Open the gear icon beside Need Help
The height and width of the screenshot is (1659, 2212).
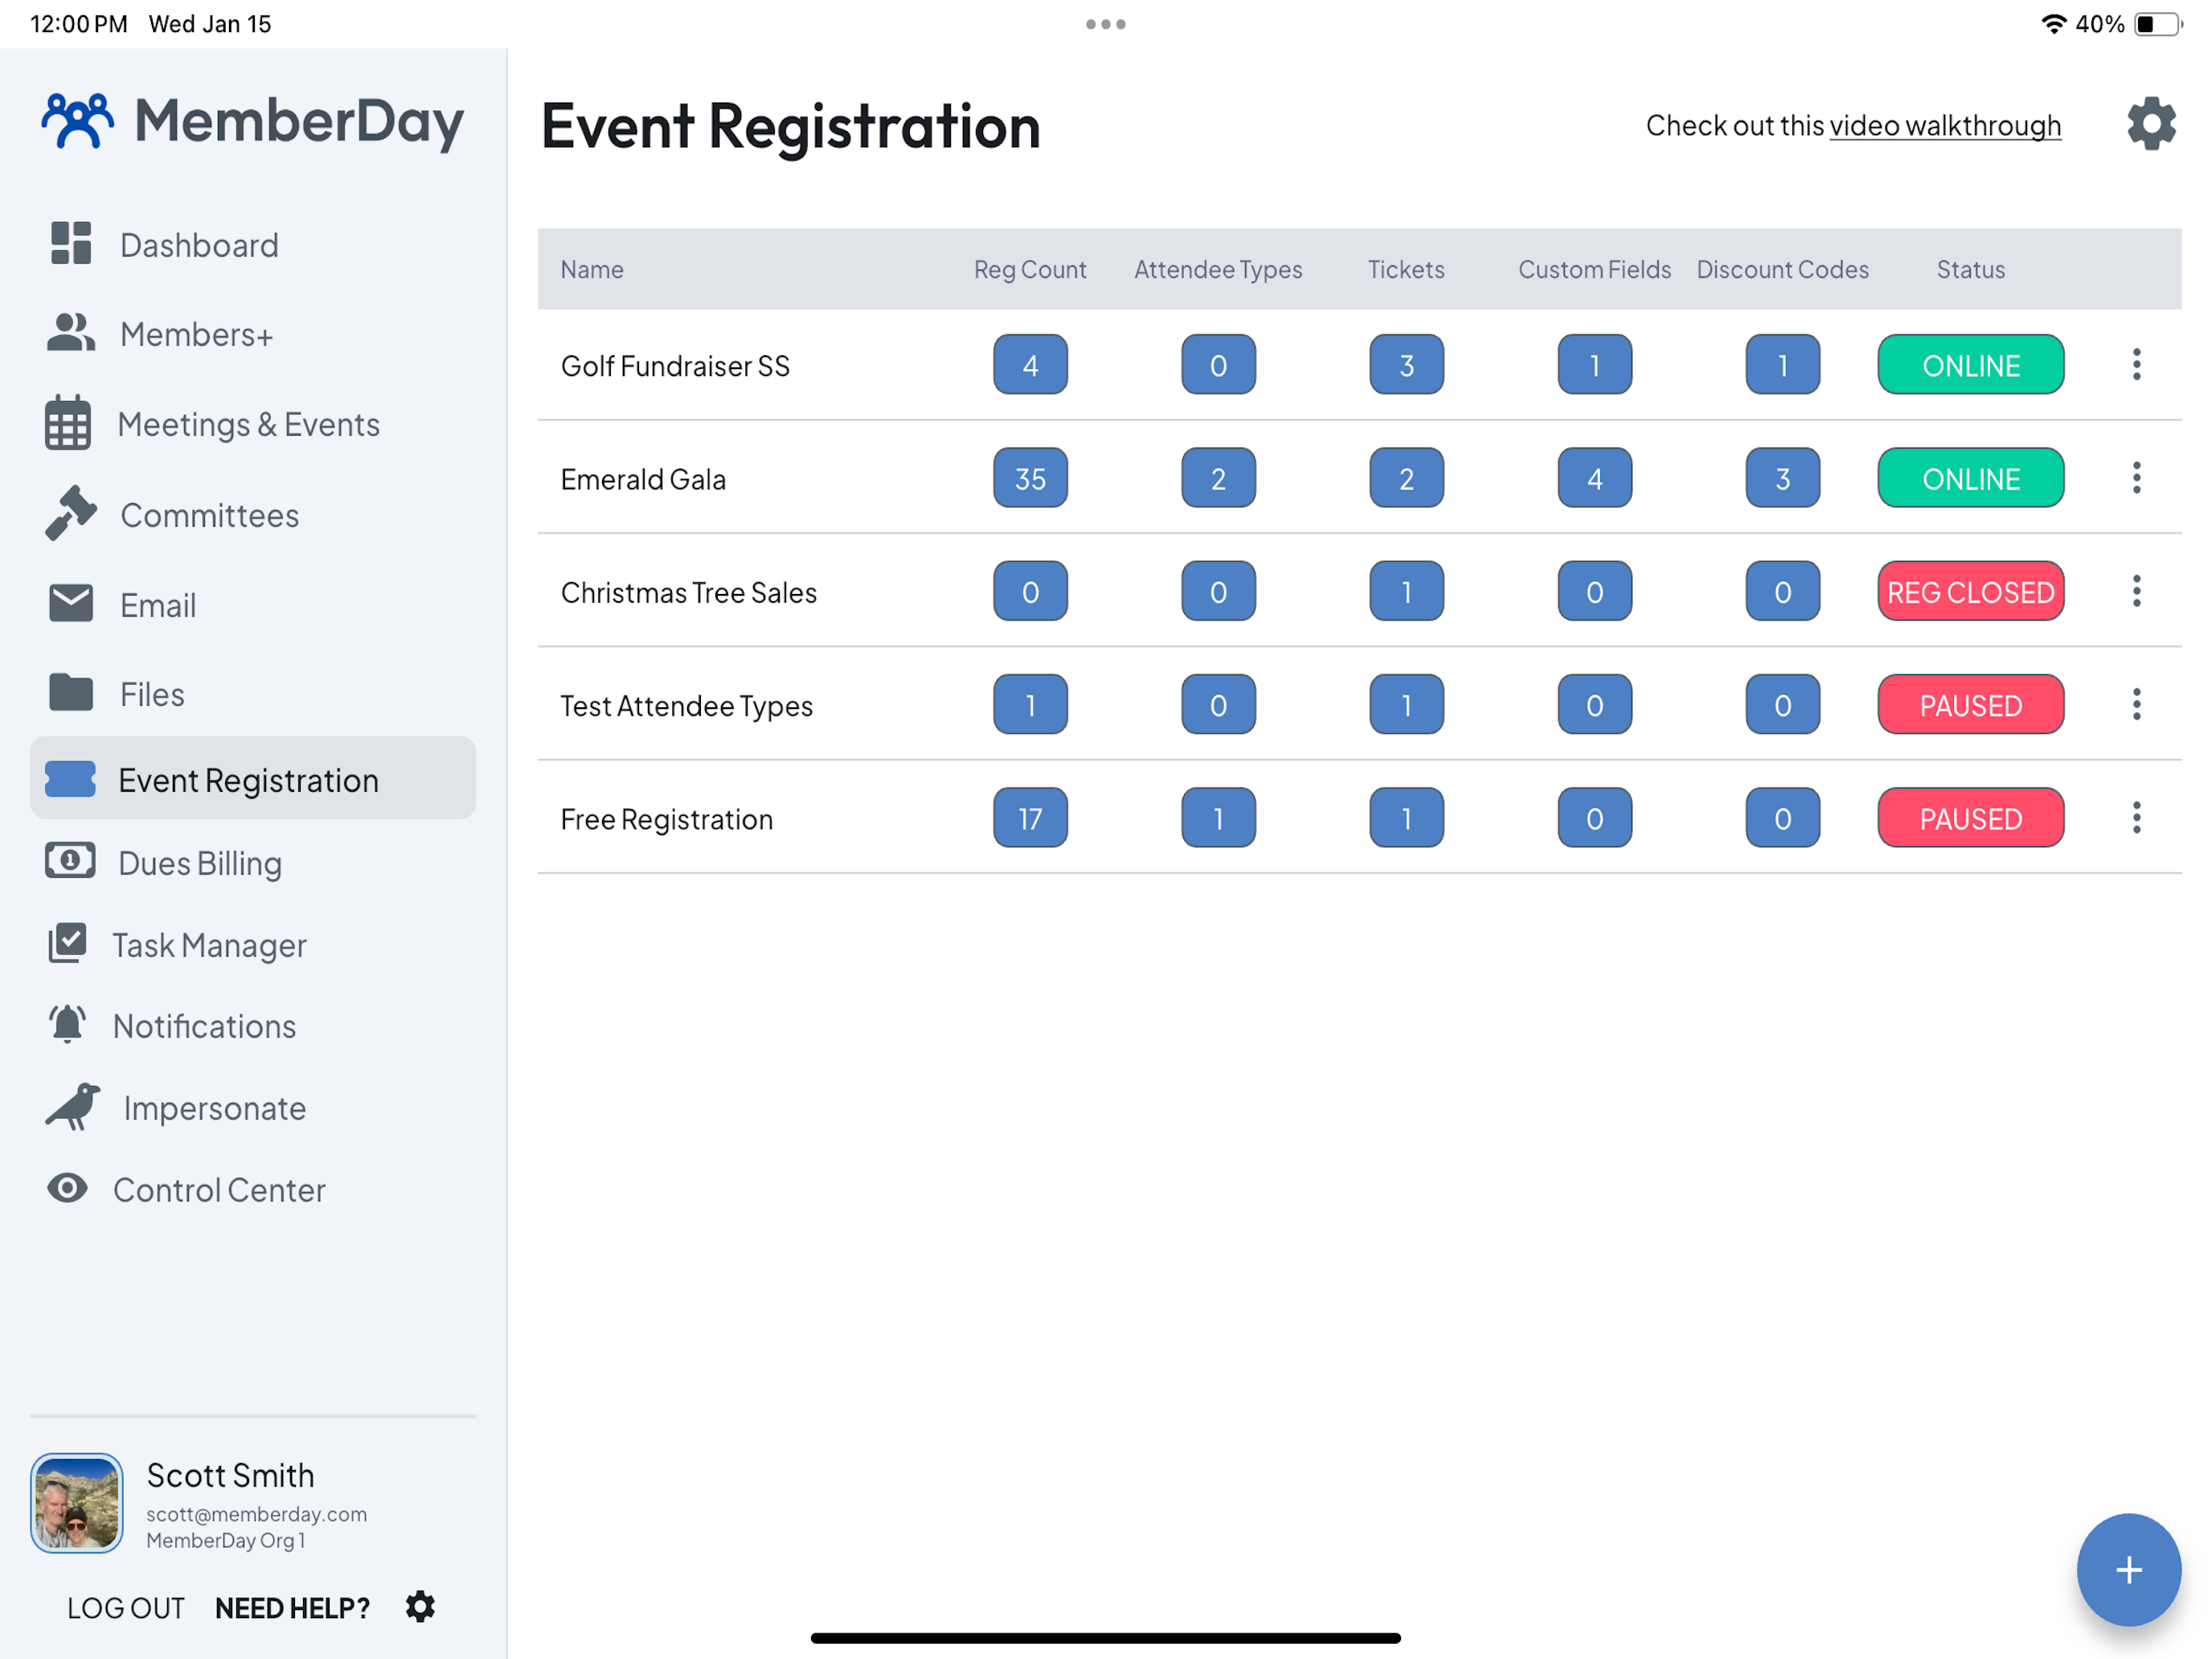point(420,1607)
